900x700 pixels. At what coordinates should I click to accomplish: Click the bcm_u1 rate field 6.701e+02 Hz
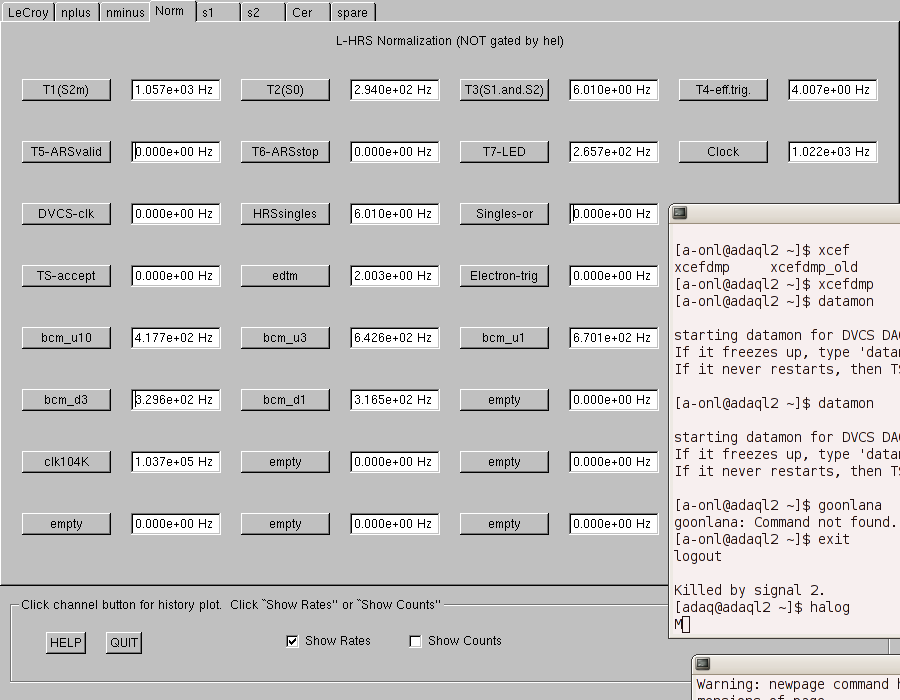(x=614, y=338)
